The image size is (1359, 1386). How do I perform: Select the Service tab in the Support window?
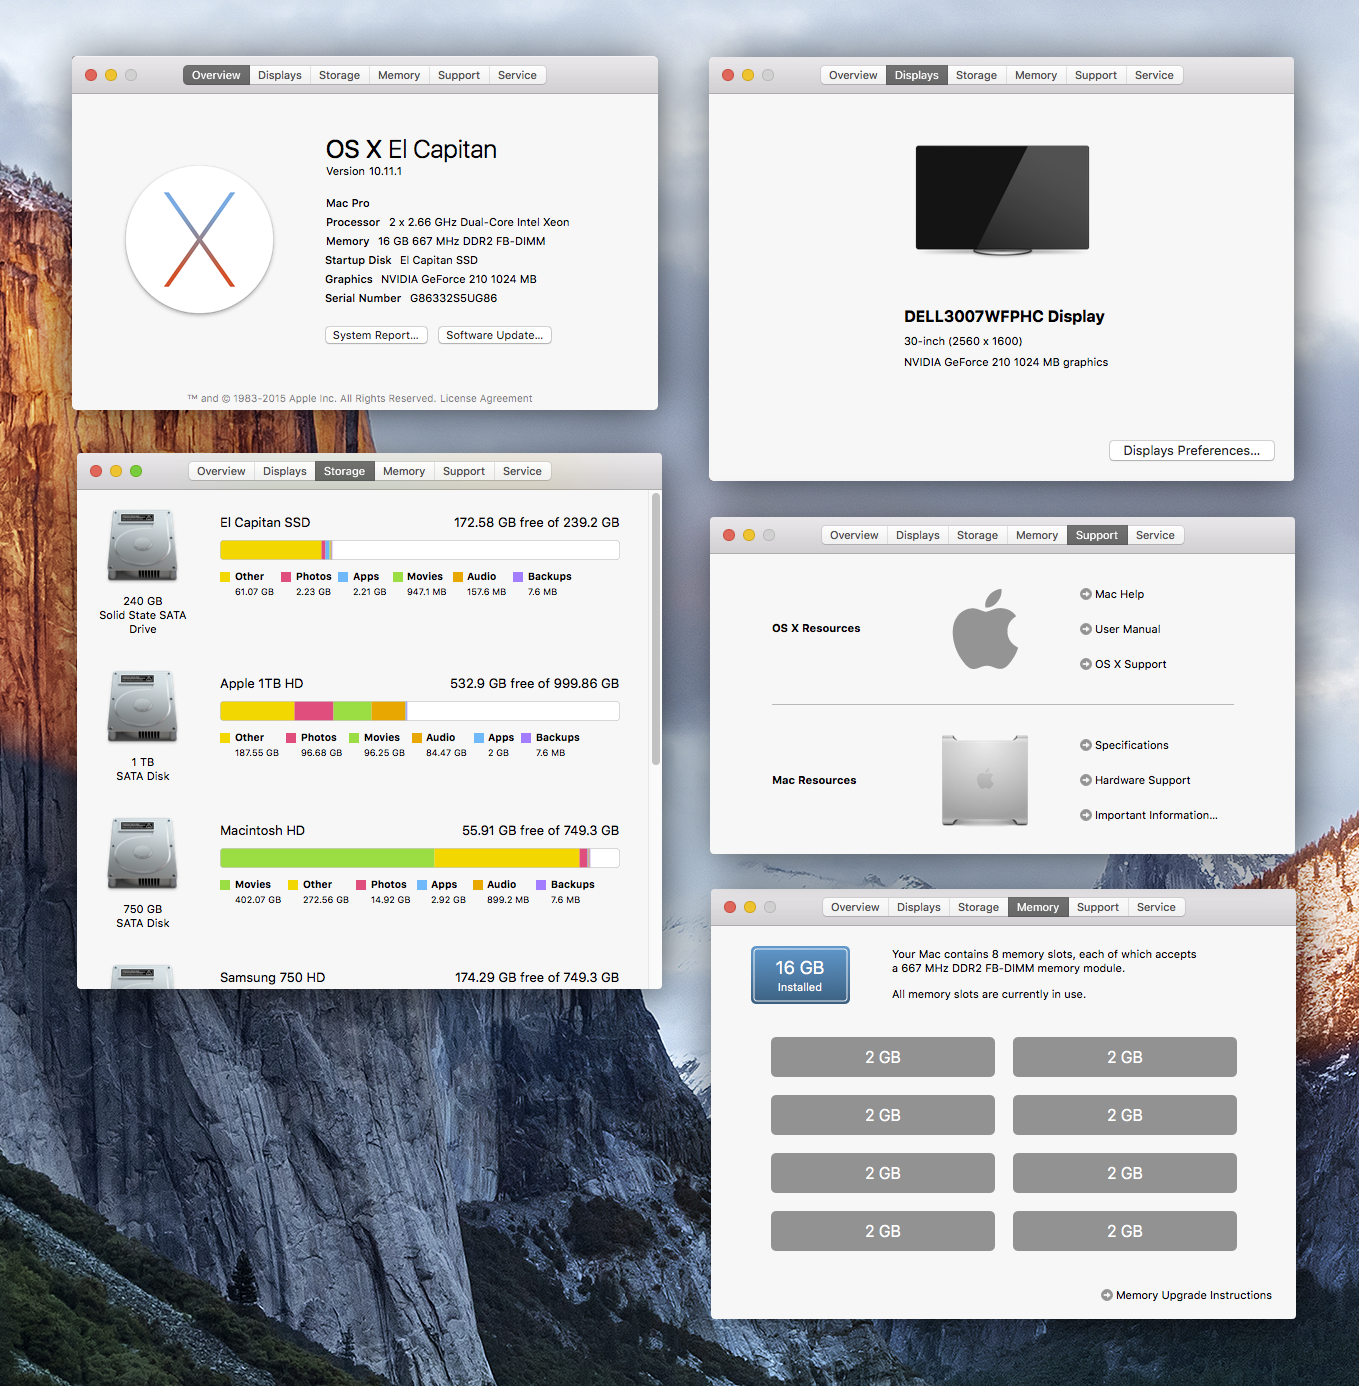tap(1155, 535)
